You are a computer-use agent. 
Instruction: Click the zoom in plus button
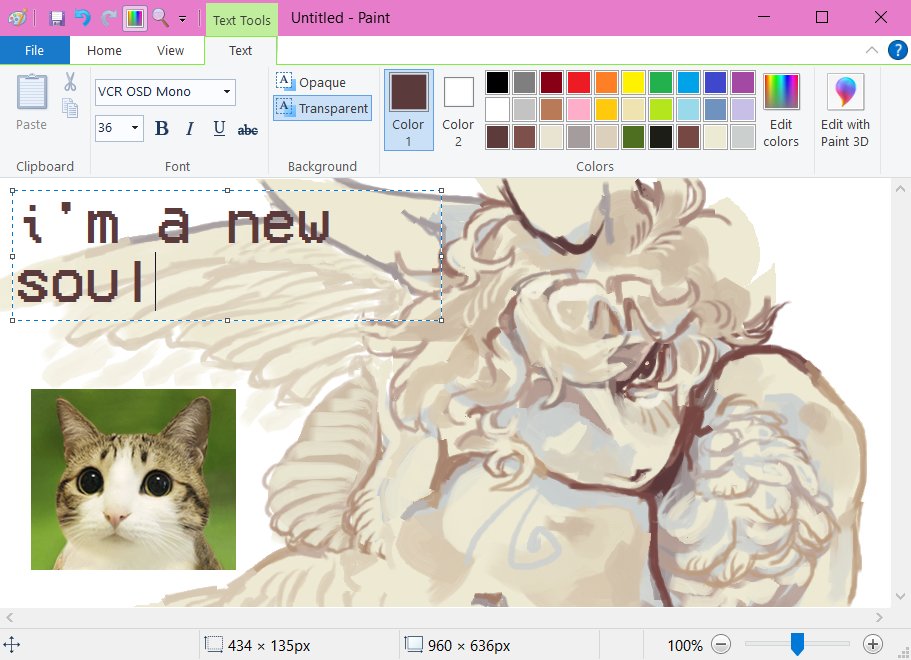click(x=873, y=644)
